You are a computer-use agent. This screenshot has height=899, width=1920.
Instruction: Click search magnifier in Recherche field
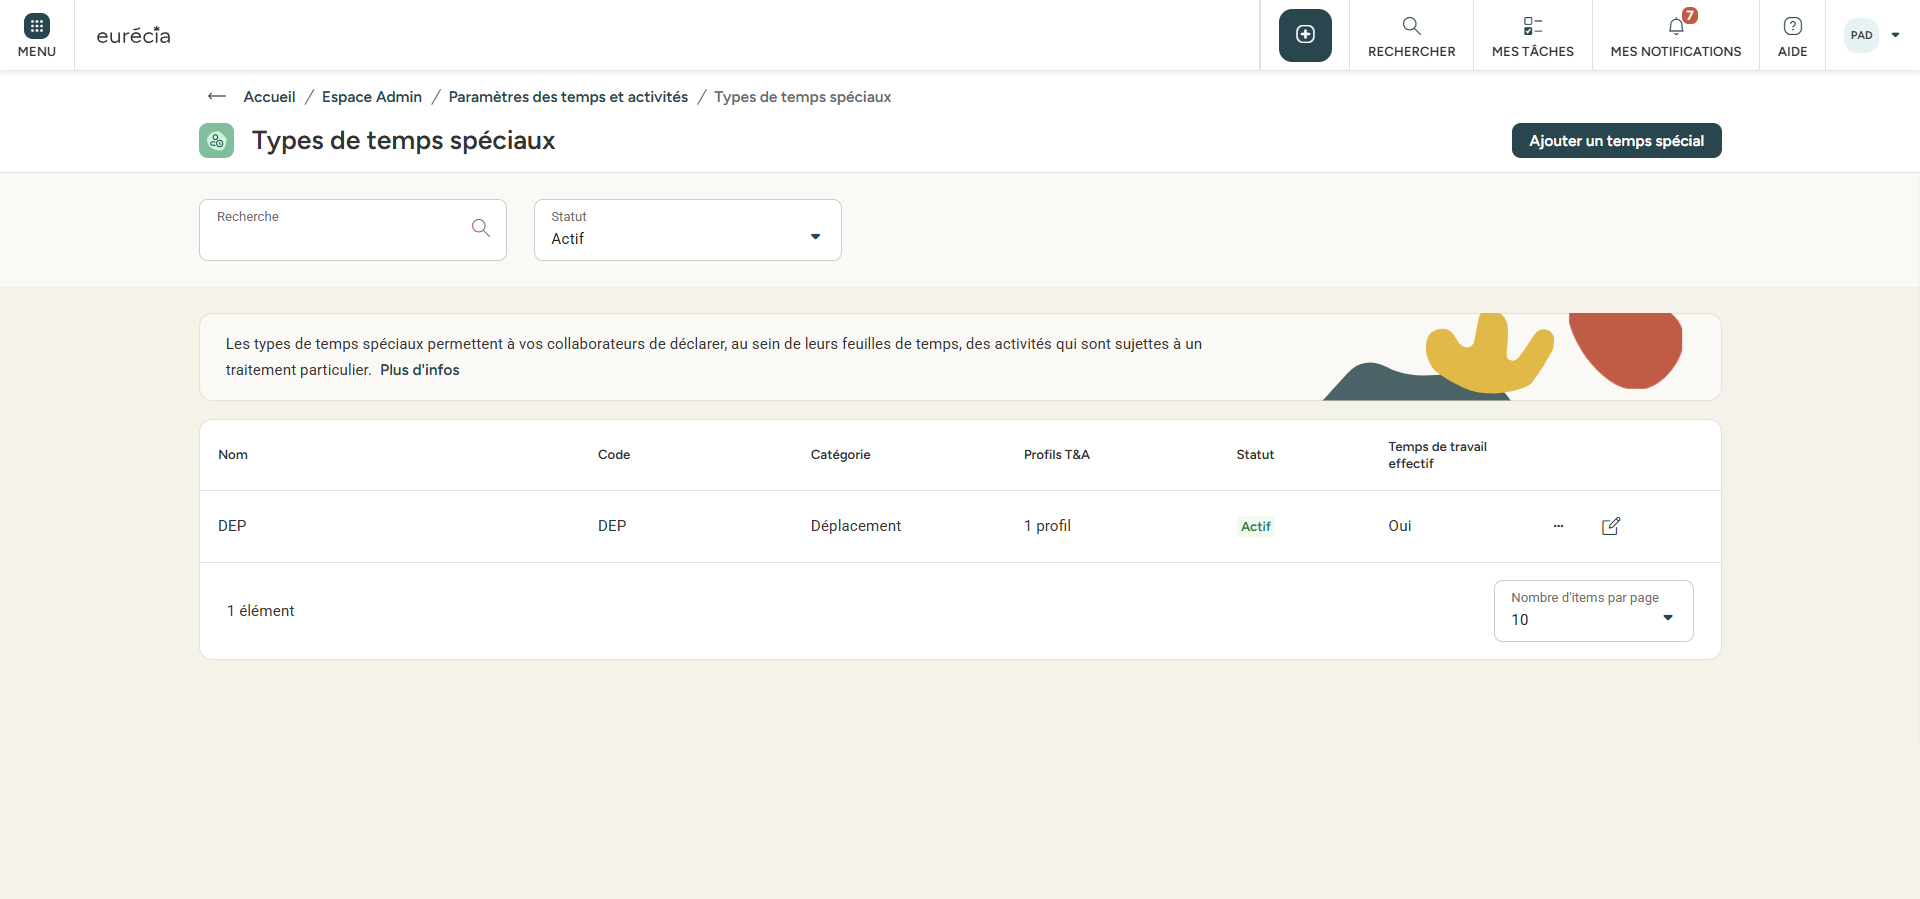[480, 228]
